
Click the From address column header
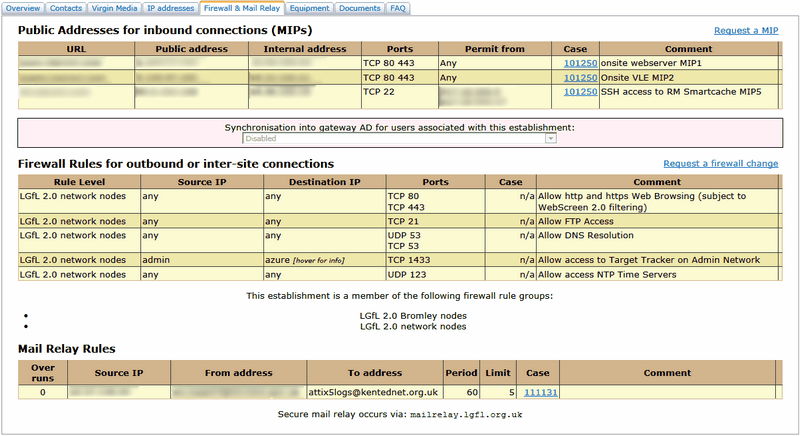tap(239, 373)
